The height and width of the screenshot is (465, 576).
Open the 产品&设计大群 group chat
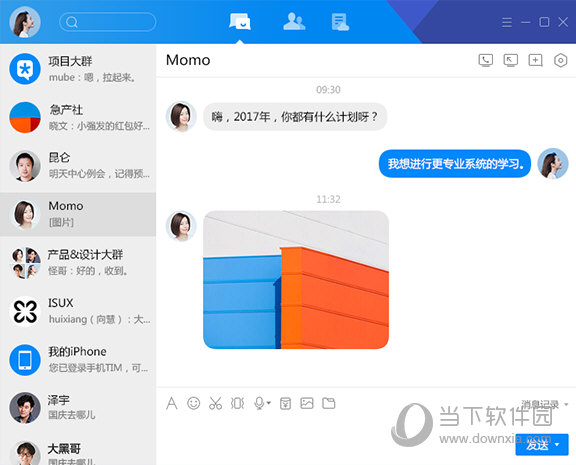click(x=78, y=263)
